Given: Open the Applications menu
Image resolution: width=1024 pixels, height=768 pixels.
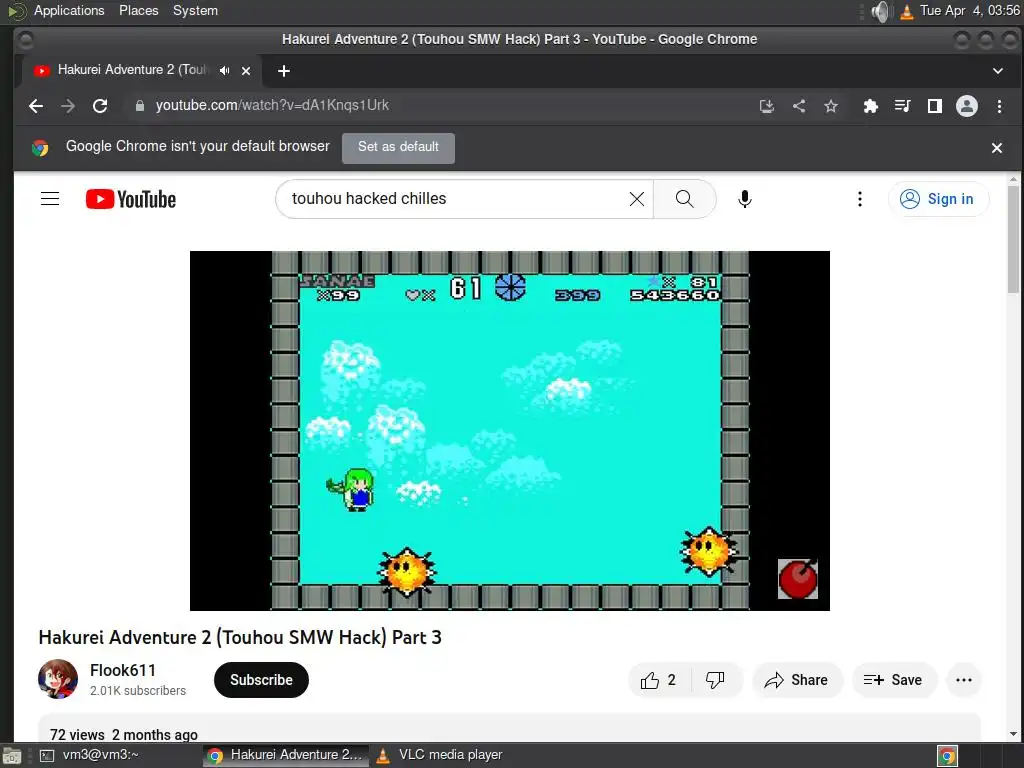Looking at the screenshot, I should (69, 10).
